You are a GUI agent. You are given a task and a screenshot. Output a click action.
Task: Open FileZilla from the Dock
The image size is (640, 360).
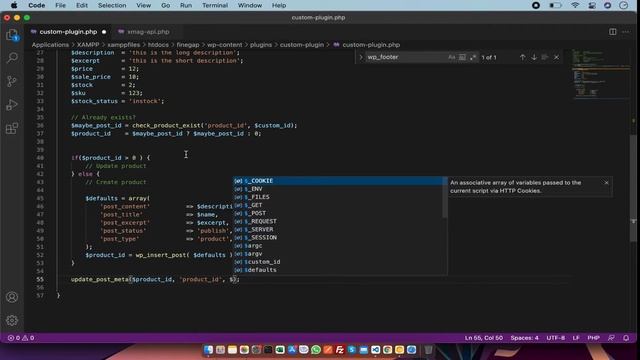pos(340,350)
